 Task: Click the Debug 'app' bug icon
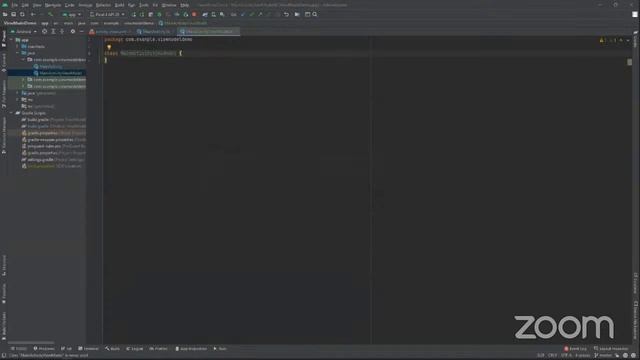(x=160, y=14)
